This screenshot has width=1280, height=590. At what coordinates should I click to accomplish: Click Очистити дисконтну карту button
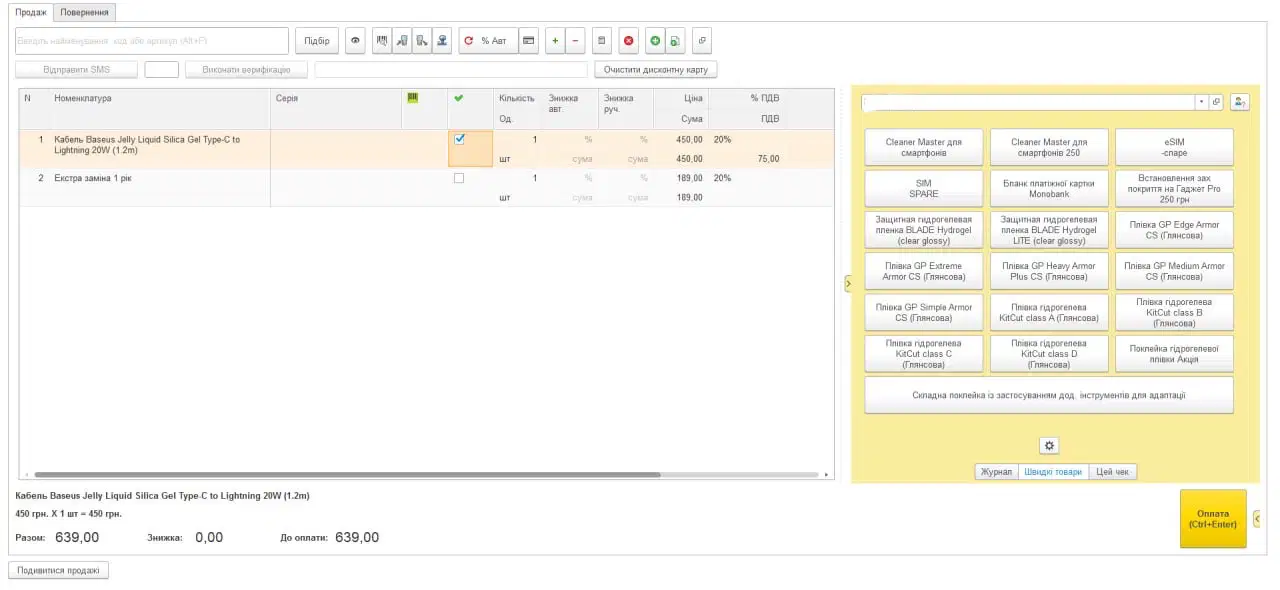tap(656, 70)
